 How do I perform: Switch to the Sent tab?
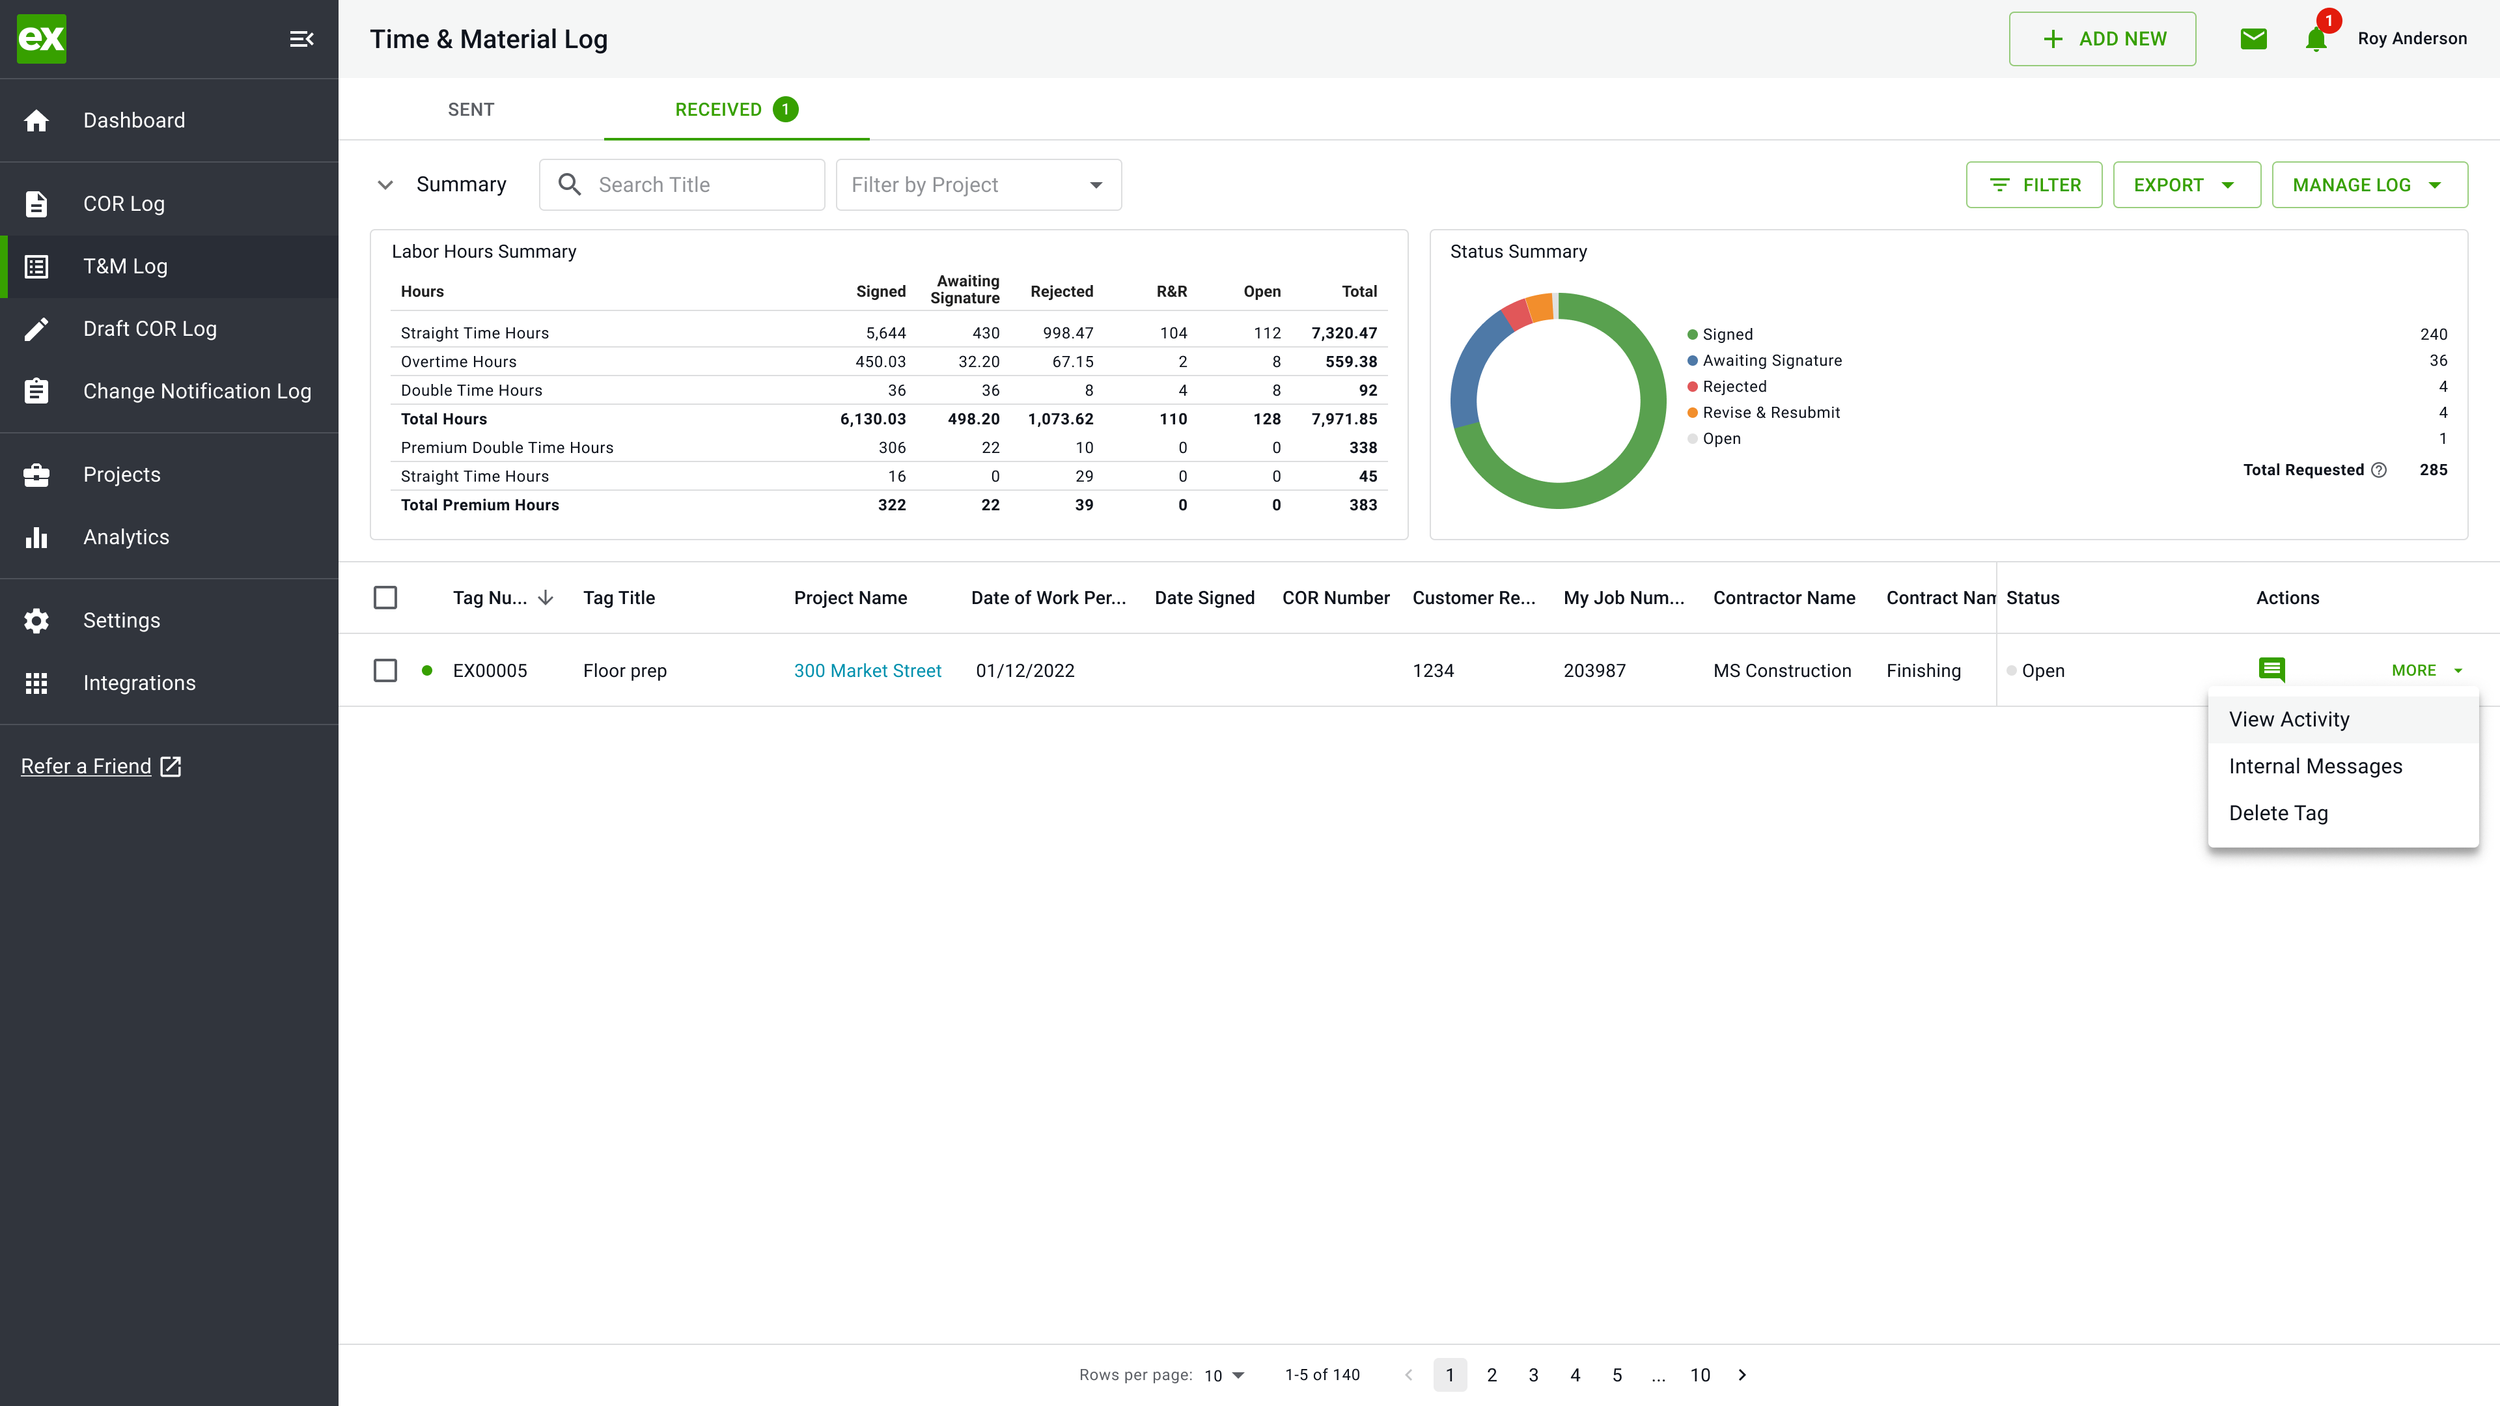coord(471,109)
